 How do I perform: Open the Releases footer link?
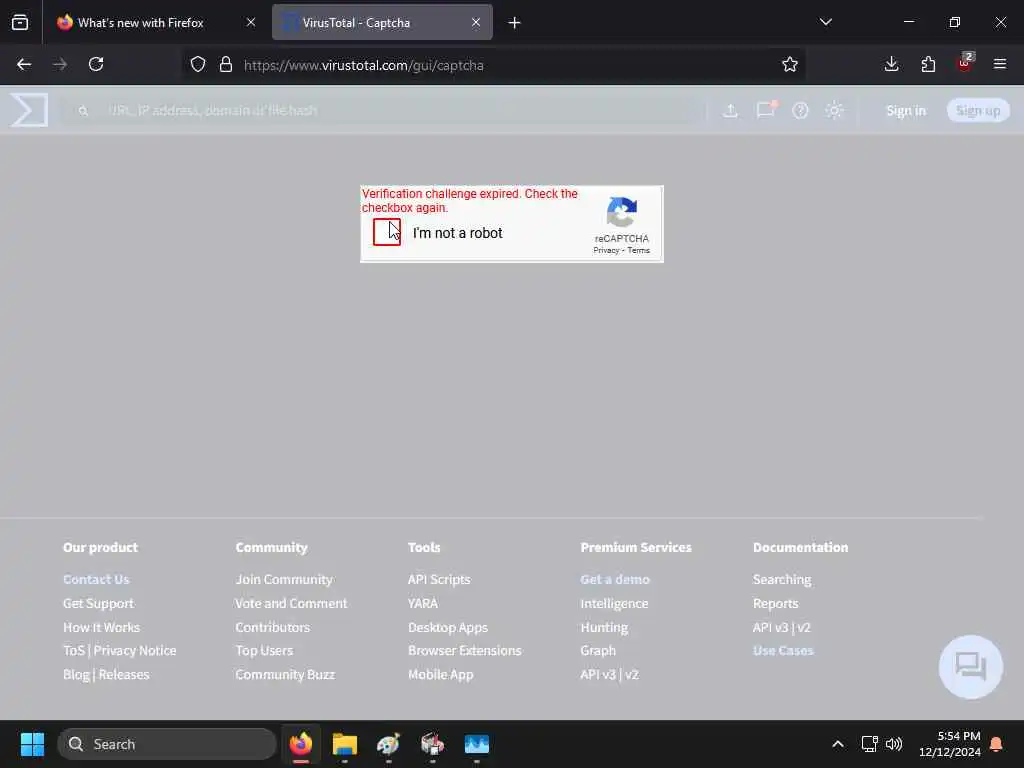click(124, 675)
